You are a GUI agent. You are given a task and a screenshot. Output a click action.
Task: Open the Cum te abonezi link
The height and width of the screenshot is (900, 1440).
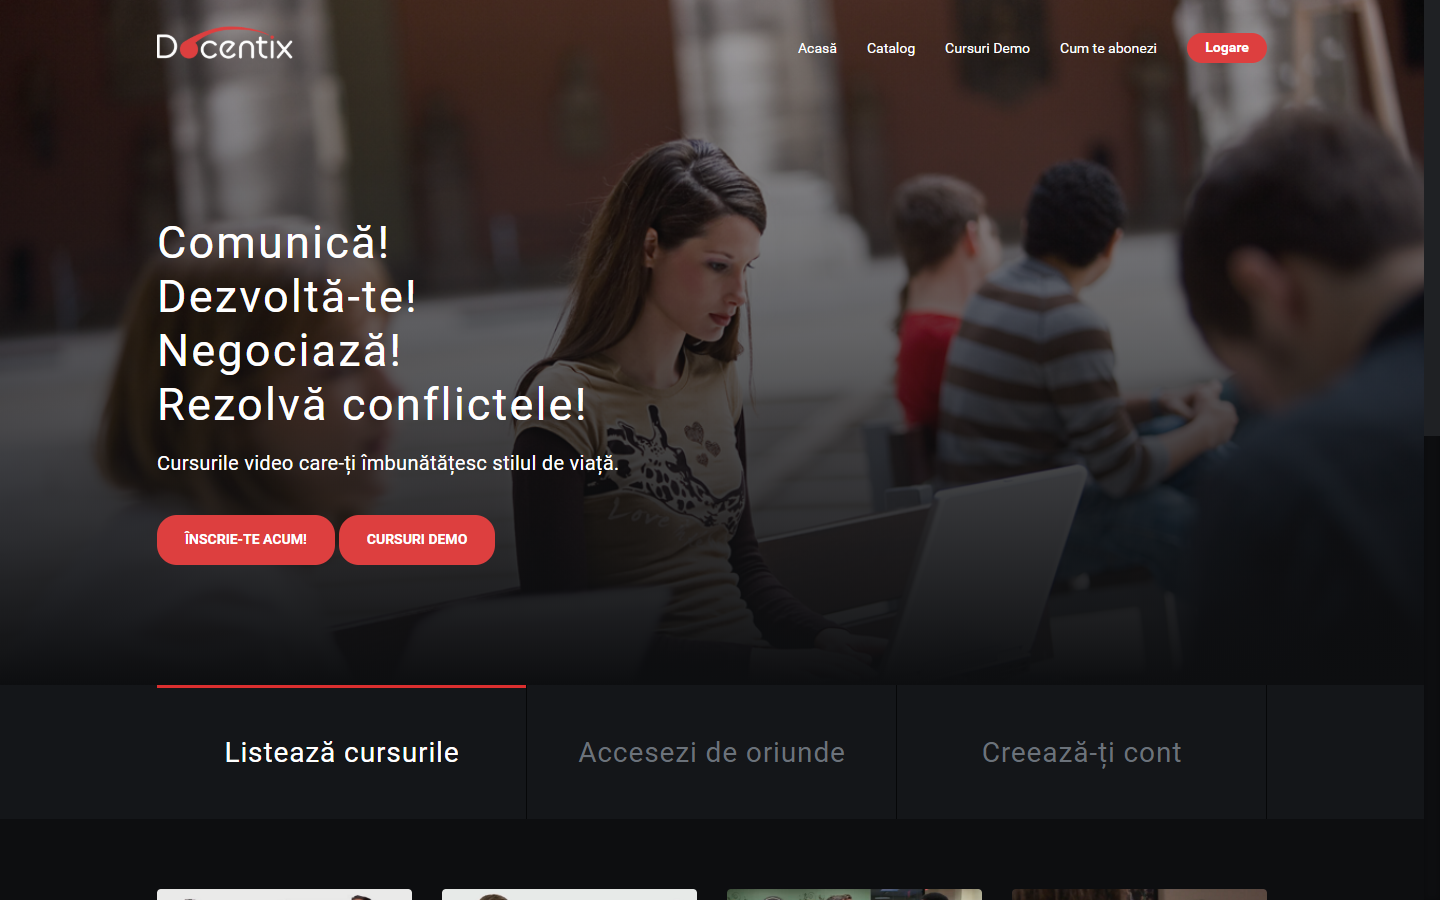coord(1108,48)
